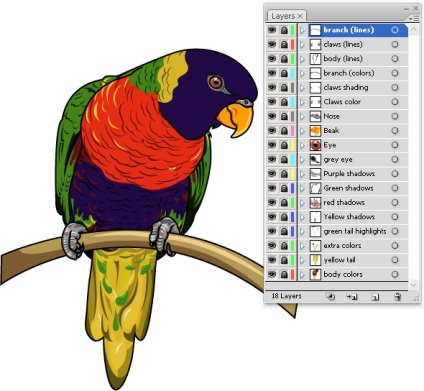
Task: Toggle visibility of yellow tail layer
Action: click(272, 260)
